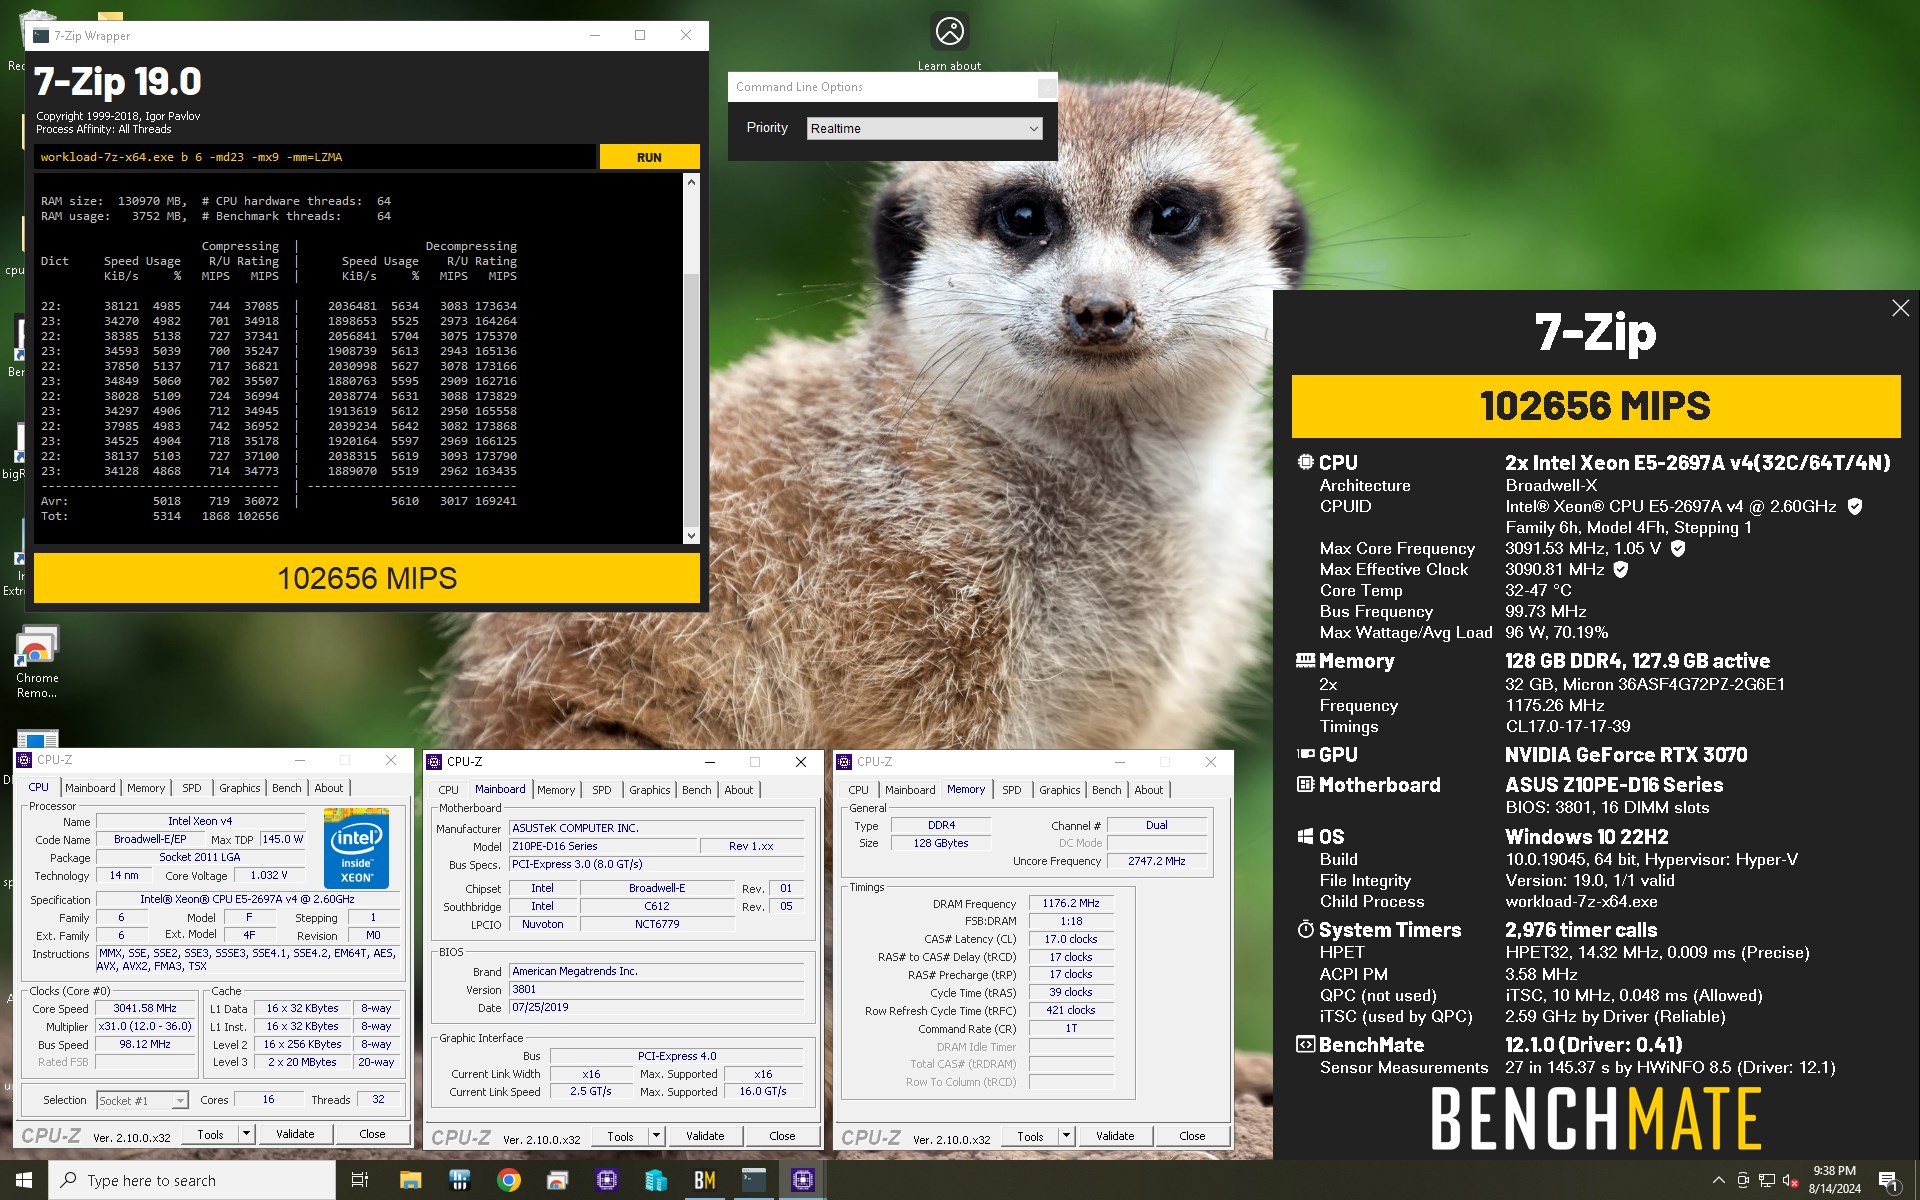Image resolution: width=1920 pixels, height=1200 pixels.
Task: Click the Memory icon in BenchMate panel
Action: click(1305, 660)
